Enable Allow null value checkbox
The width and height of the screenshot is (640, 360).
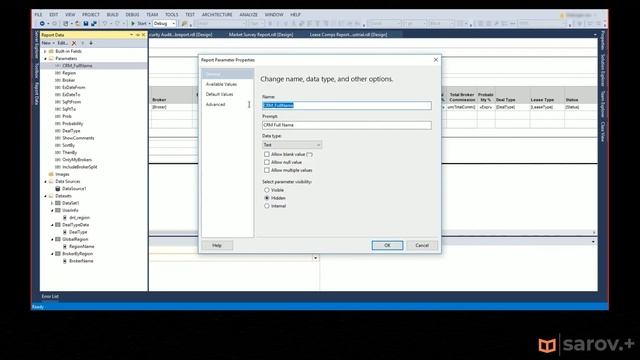[x=267, y=162]
